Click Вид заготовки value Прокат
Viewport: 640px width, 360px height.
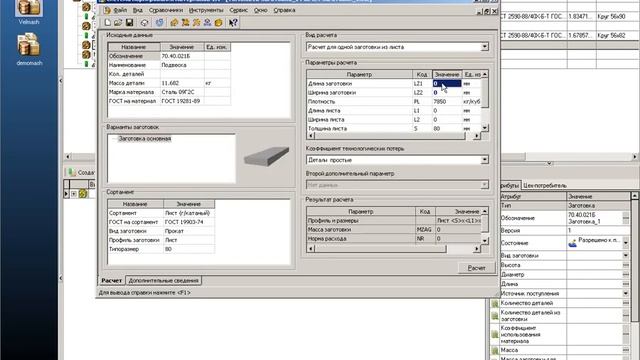click(189, 231)
